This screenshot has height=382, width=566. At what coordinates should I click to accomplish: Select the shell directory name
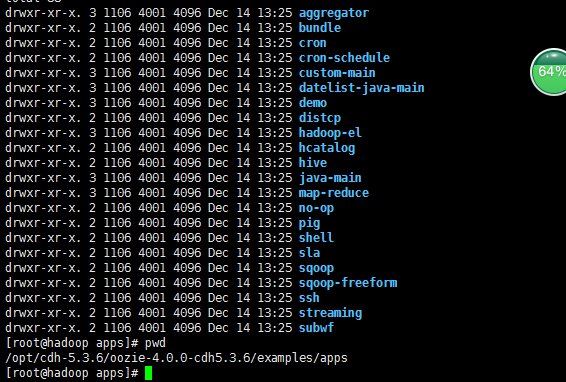(317, 238)
